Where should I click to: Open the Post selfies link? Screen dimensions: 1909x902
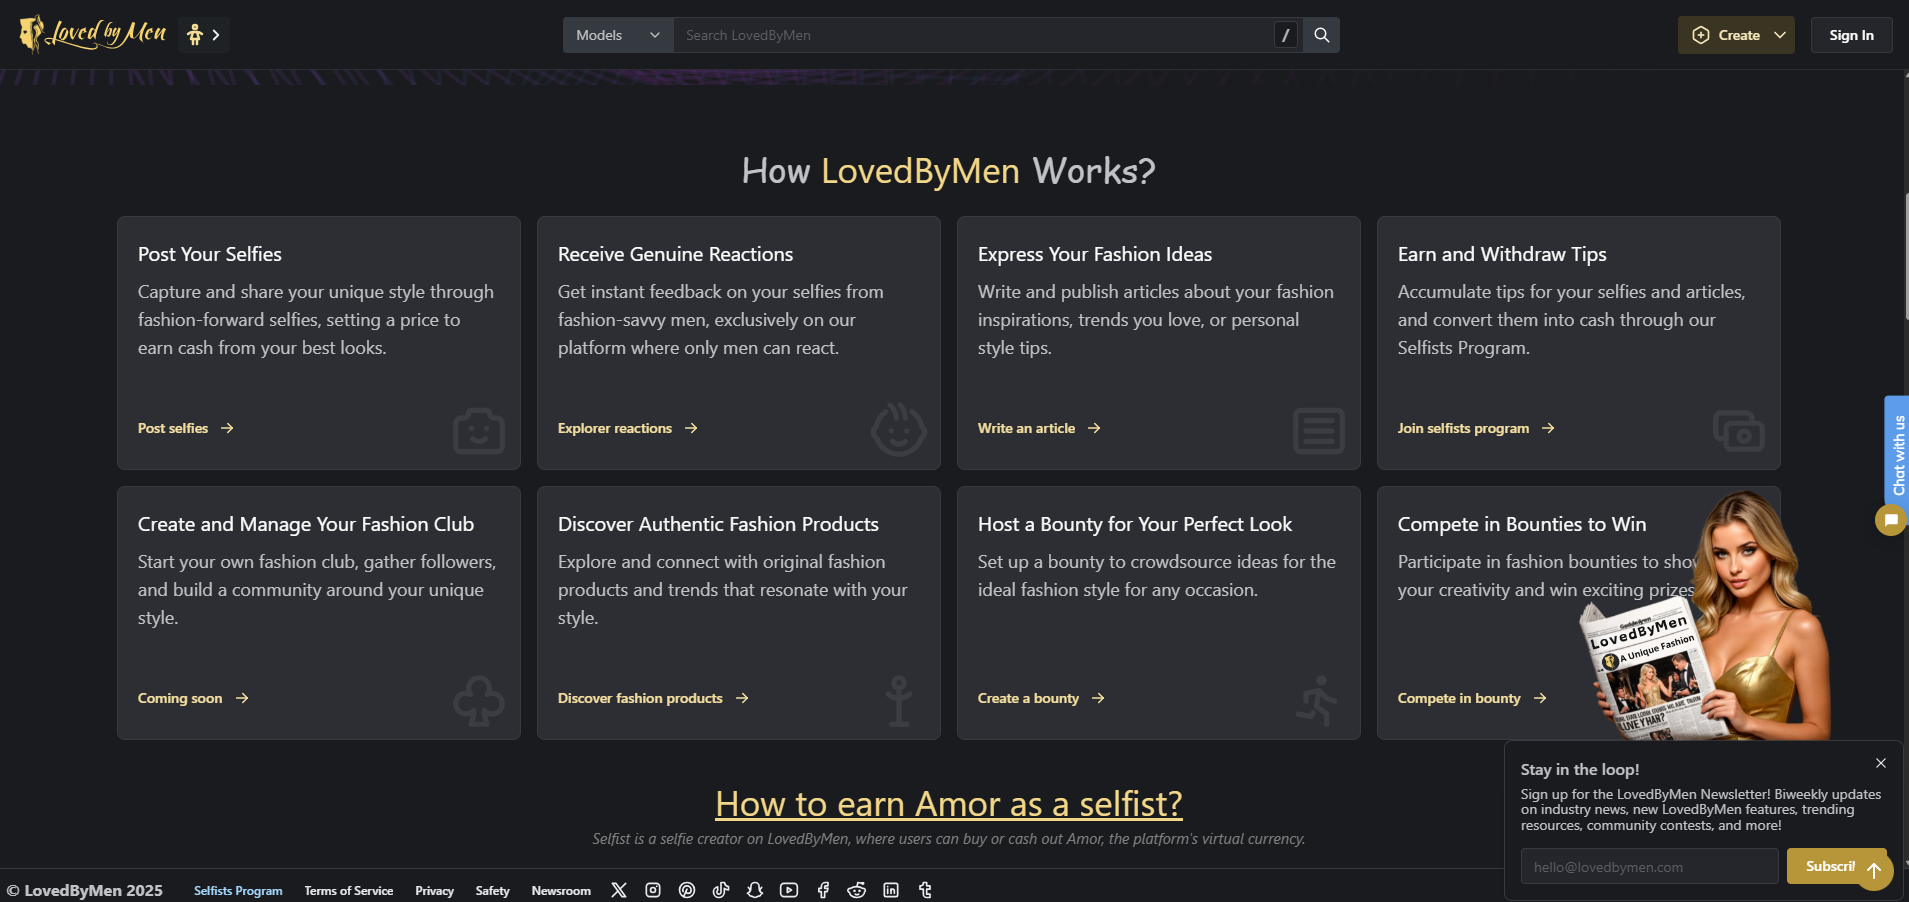point(185,428)
